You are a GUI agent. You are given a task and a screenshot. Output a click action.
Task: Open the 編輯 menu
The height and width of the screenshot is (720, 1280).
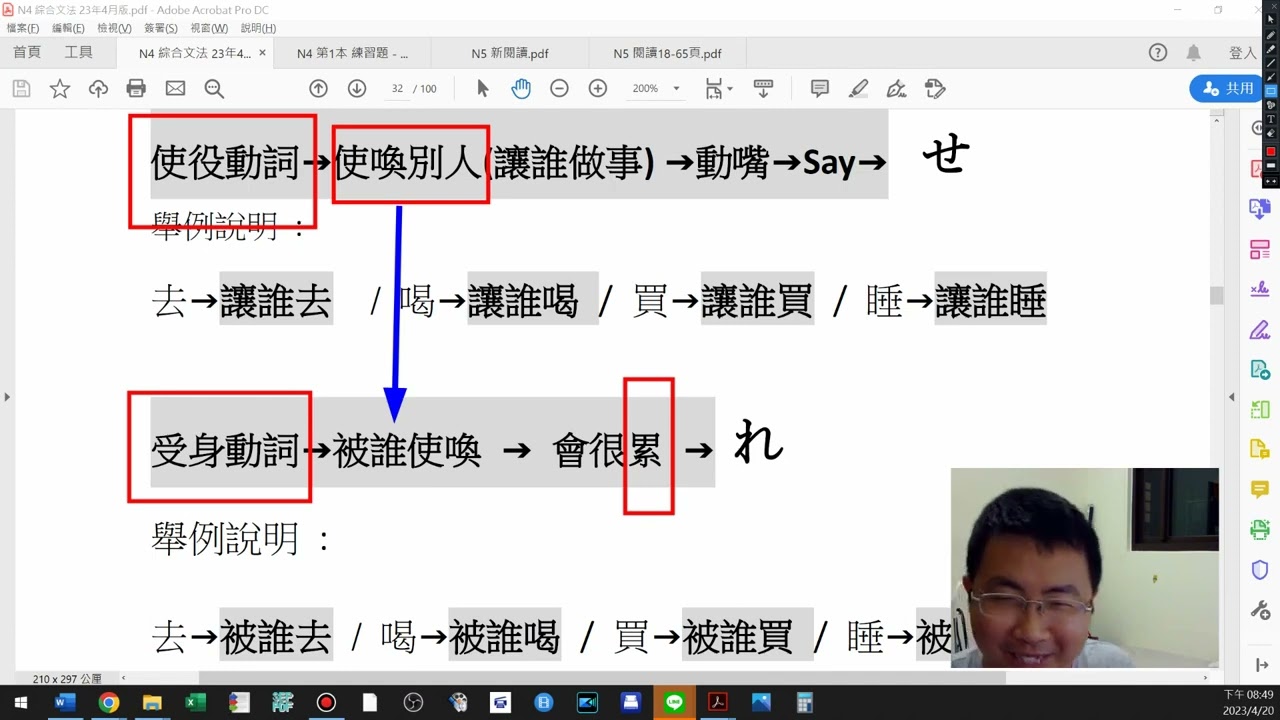pos(68,28)
